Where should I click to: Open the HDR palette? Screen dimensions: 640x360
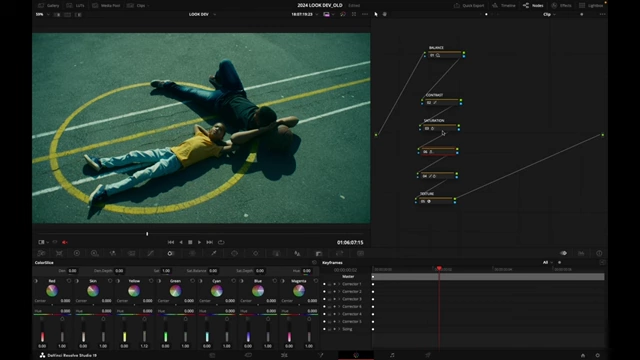tap(95, 253)
